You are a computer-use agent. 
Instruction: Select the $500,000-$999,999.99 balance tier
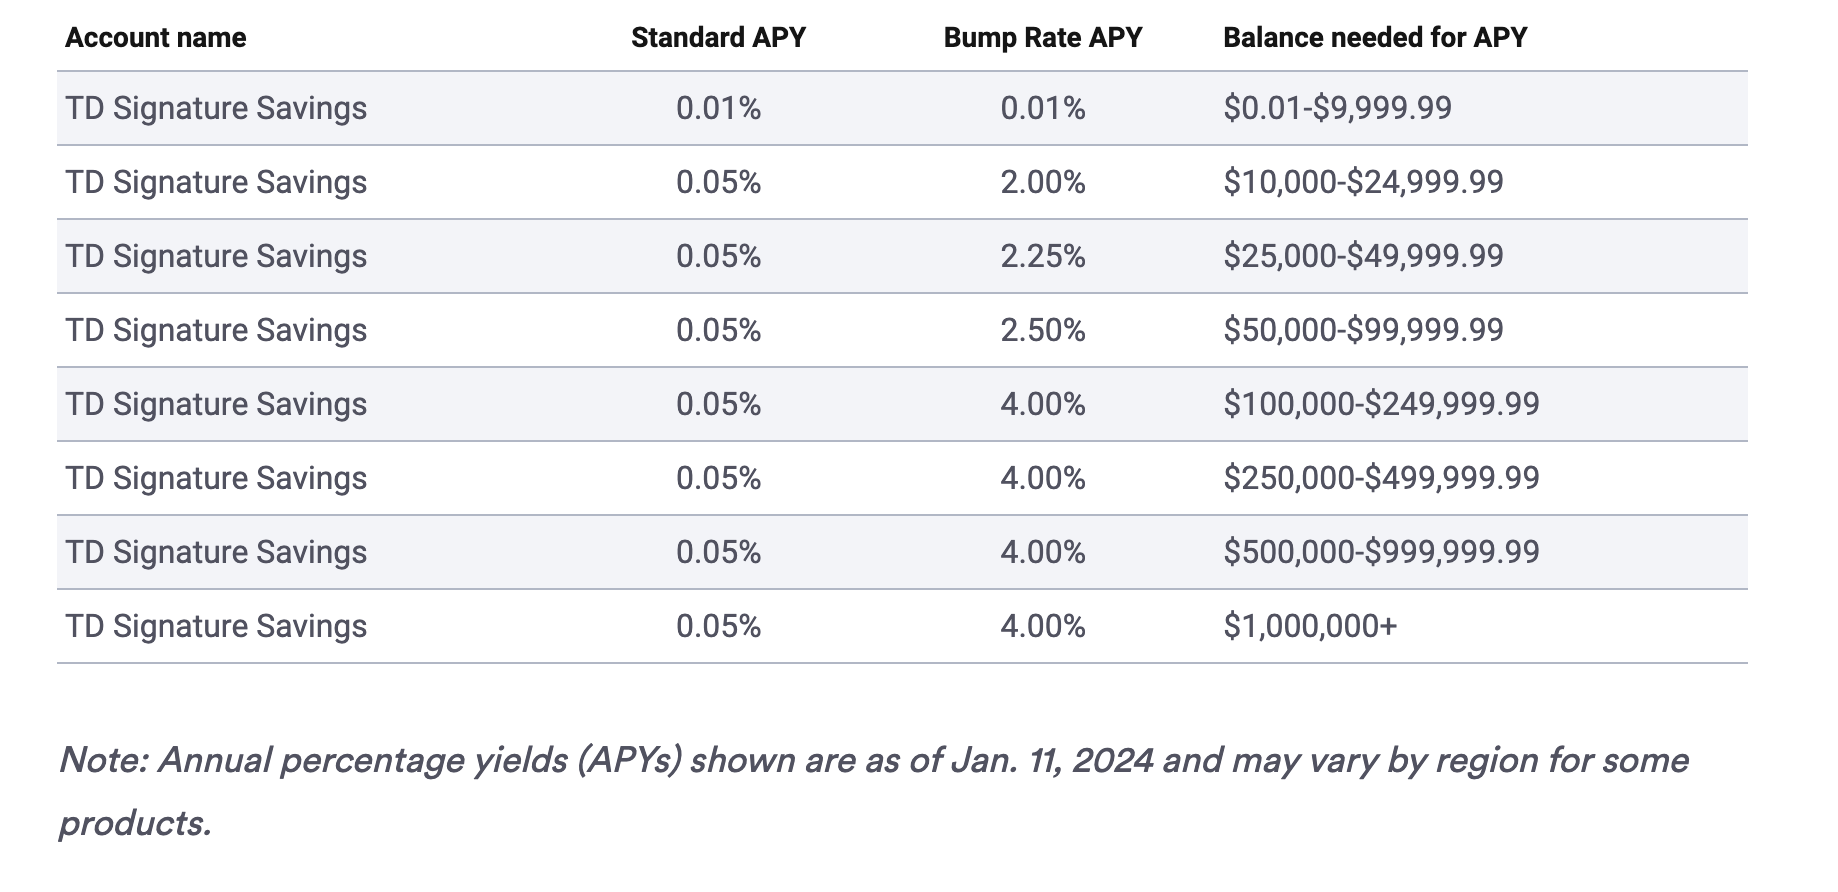tap(1381, 552)
